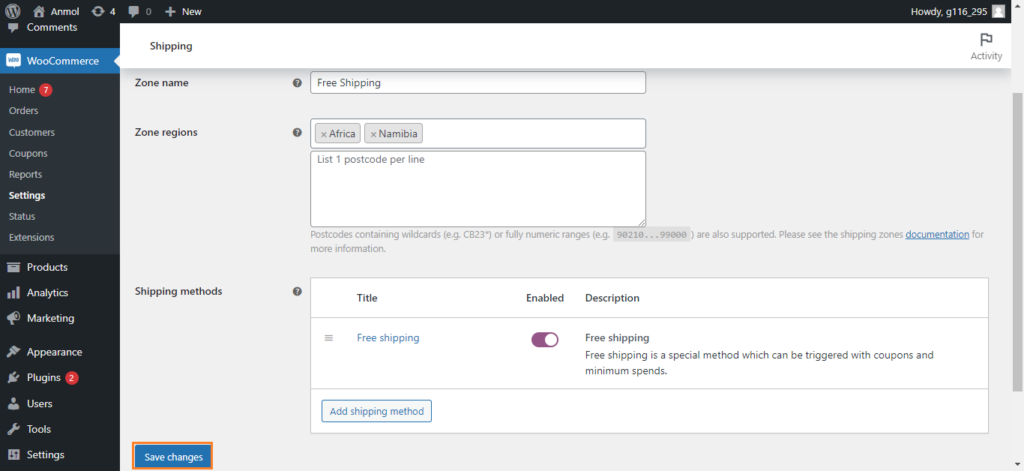This screenshot has width=1024, height=471.
Task: Open the Free shipping method title link
Action: click(x=388, y=338)
